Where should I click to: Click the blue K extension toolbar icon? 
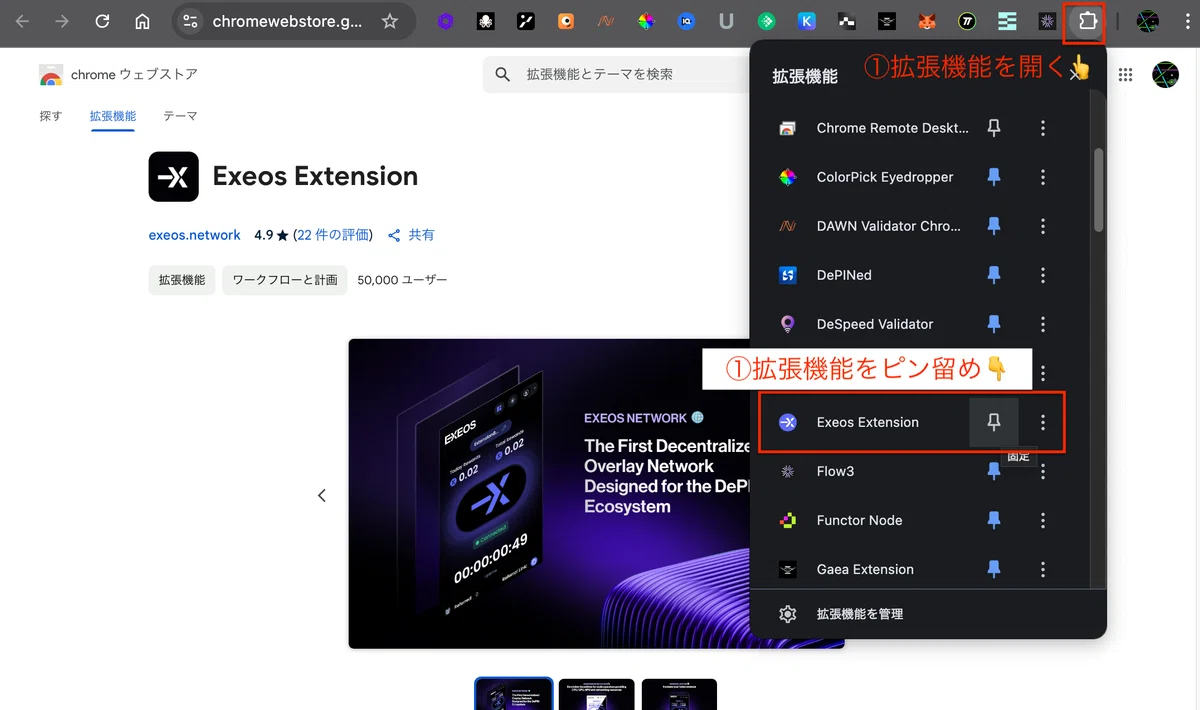click(807, 21)
